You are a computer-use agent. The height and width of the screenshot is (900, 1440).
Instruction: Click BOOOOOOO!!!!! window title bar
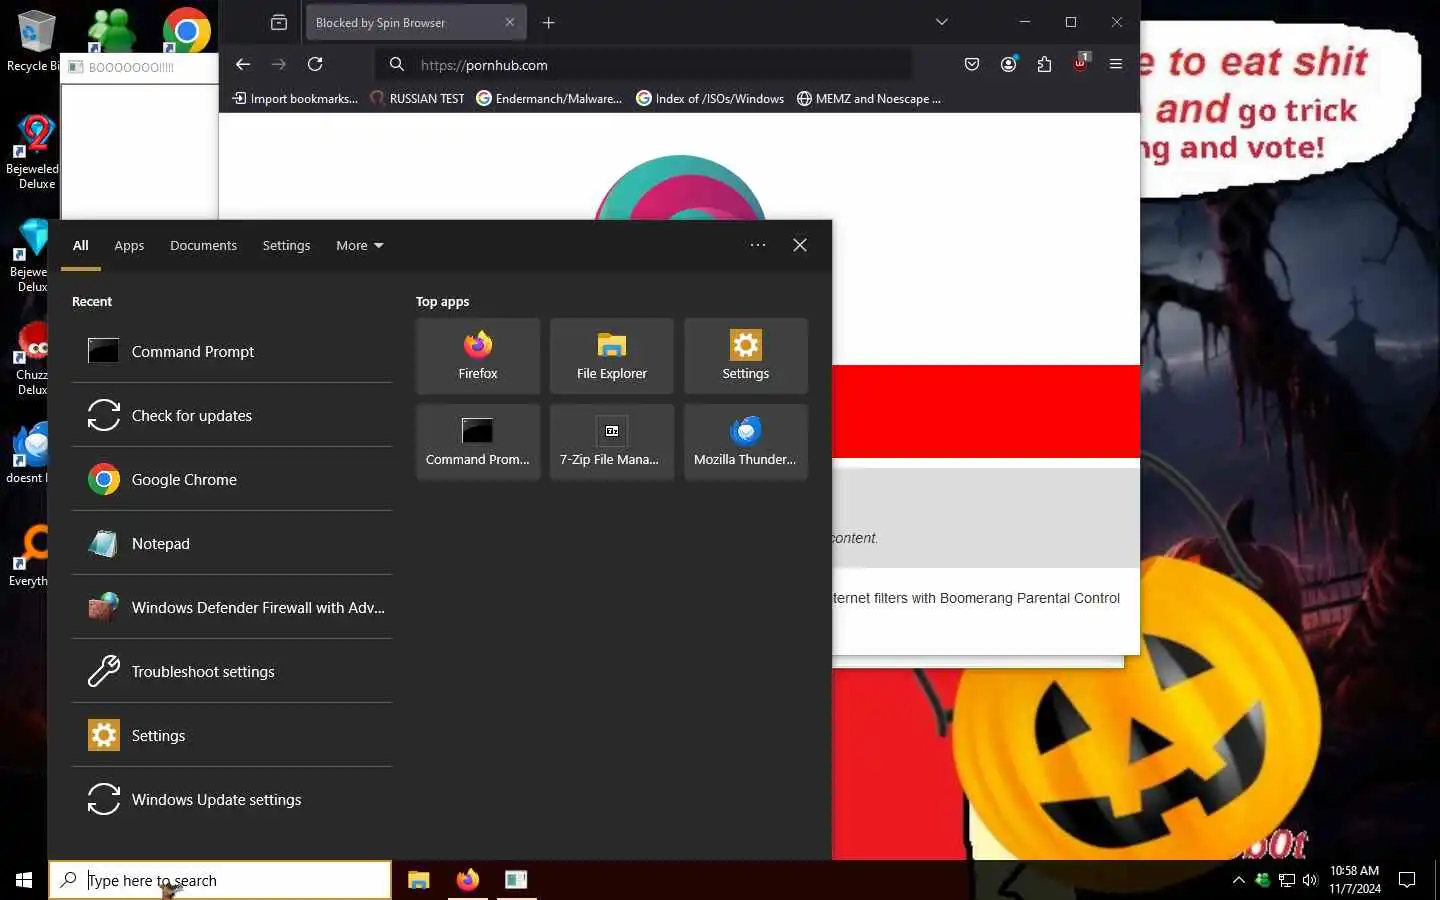click(x=140, y=67)
